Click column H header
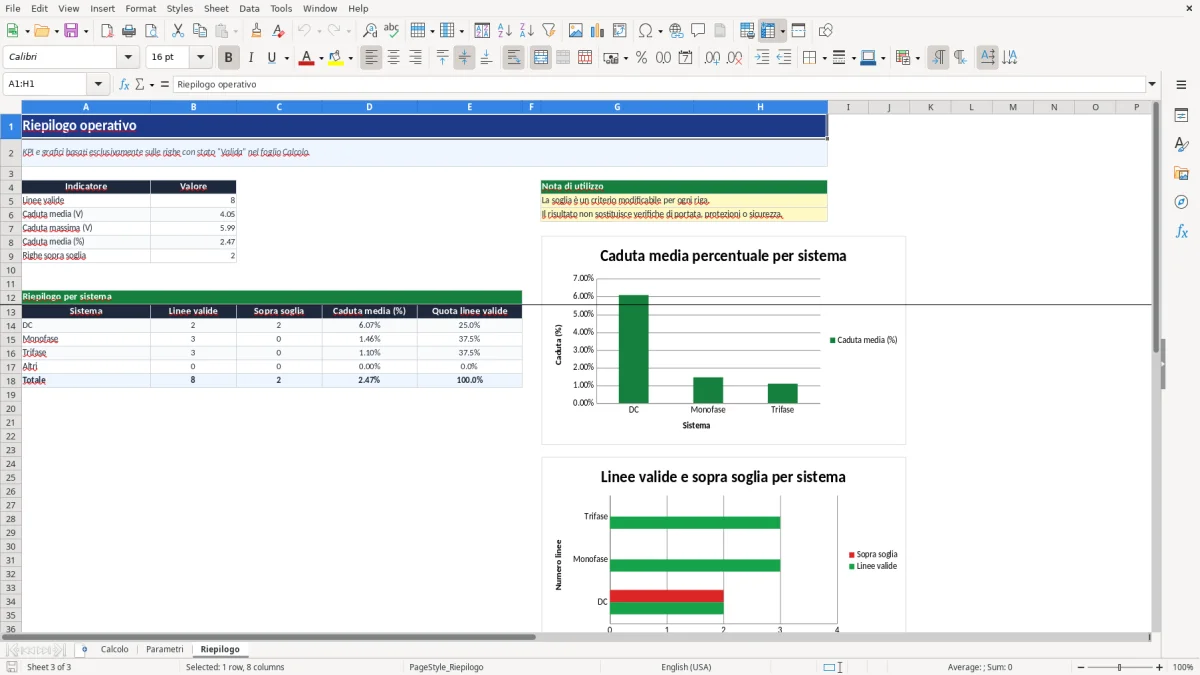 tap(760, 107)
